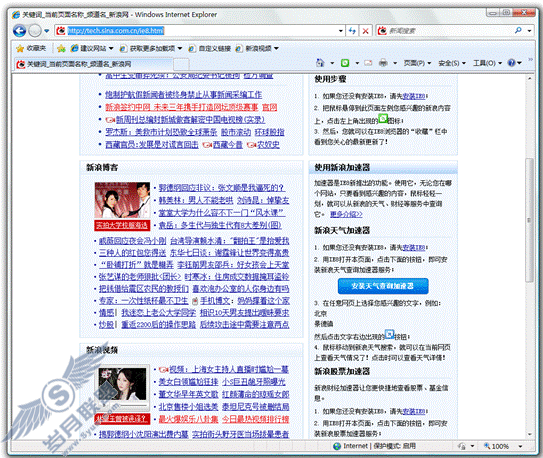Click the scrollbar down arrow

[x=529, y=434]
